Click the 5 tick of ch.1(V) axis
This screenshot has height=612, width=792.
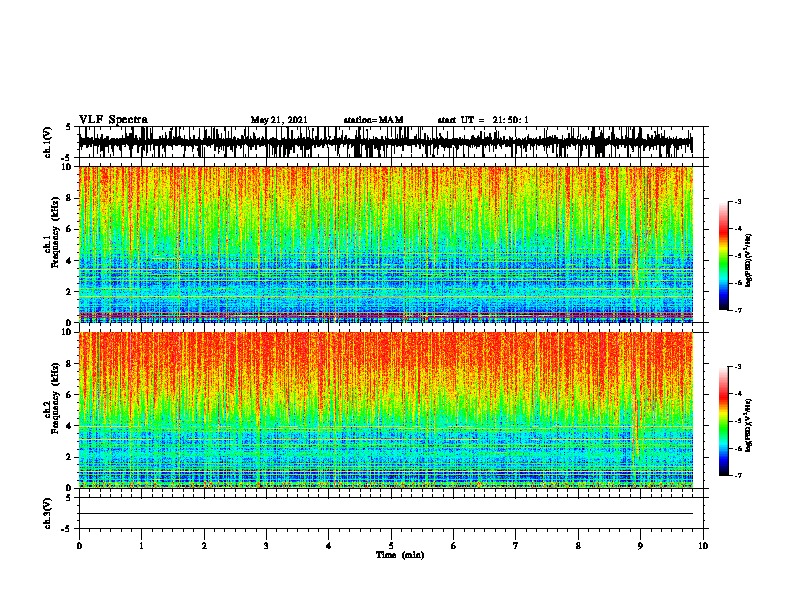tap(70, 127)
